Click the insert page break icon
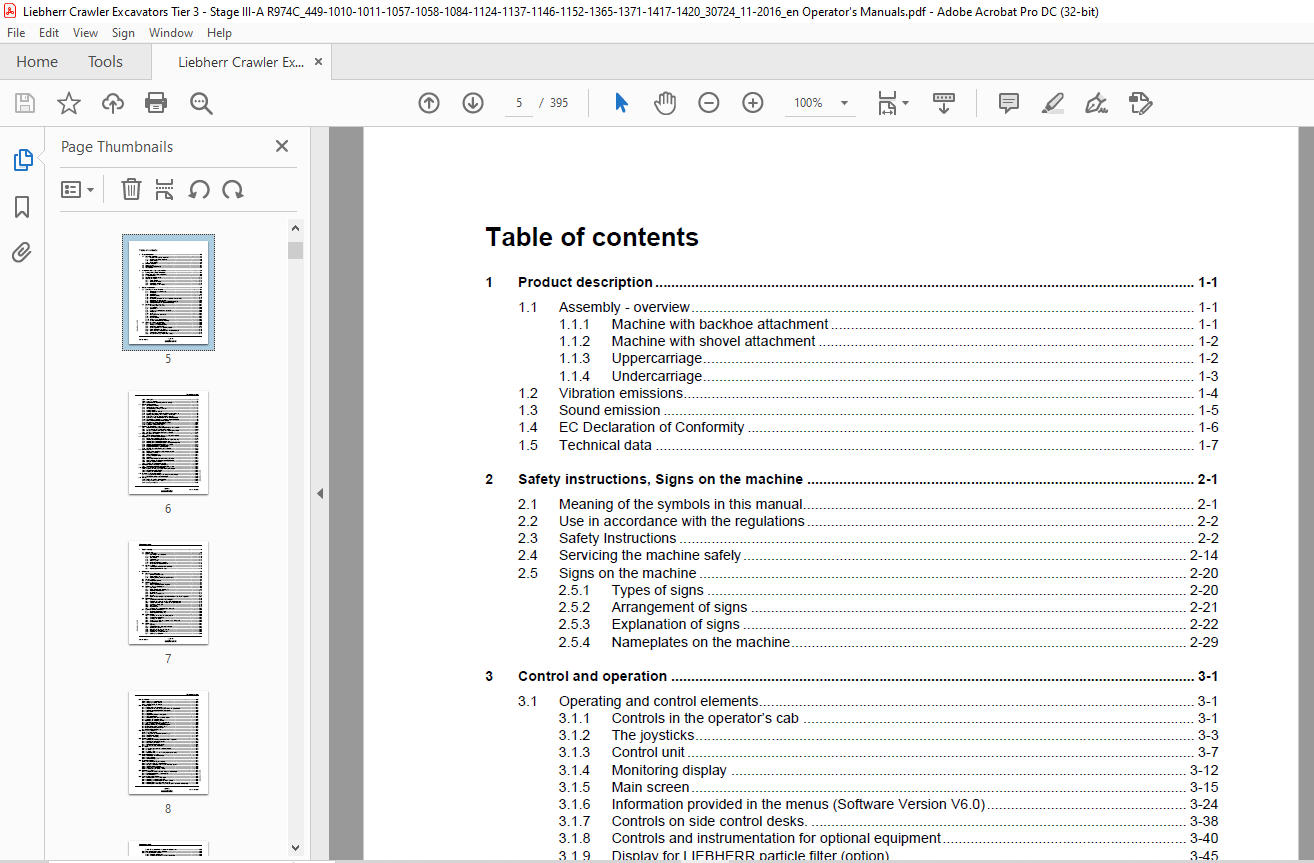1314x863 pixels. click(x=165, y=189)
